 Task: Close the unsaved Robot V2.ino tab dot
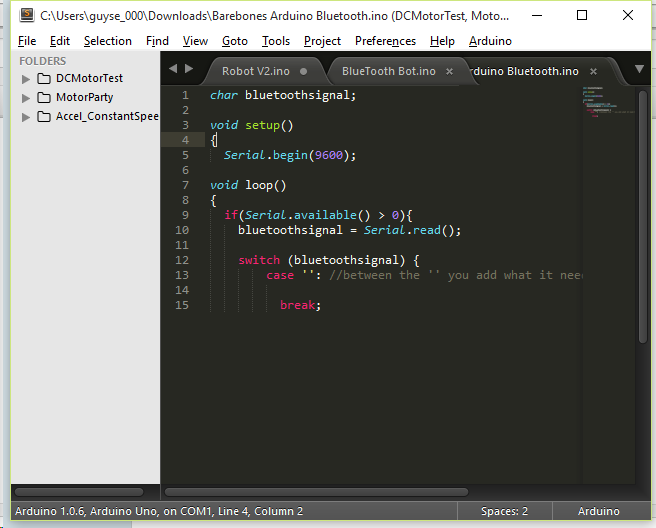pyautogui.click(x=304, y=72)
